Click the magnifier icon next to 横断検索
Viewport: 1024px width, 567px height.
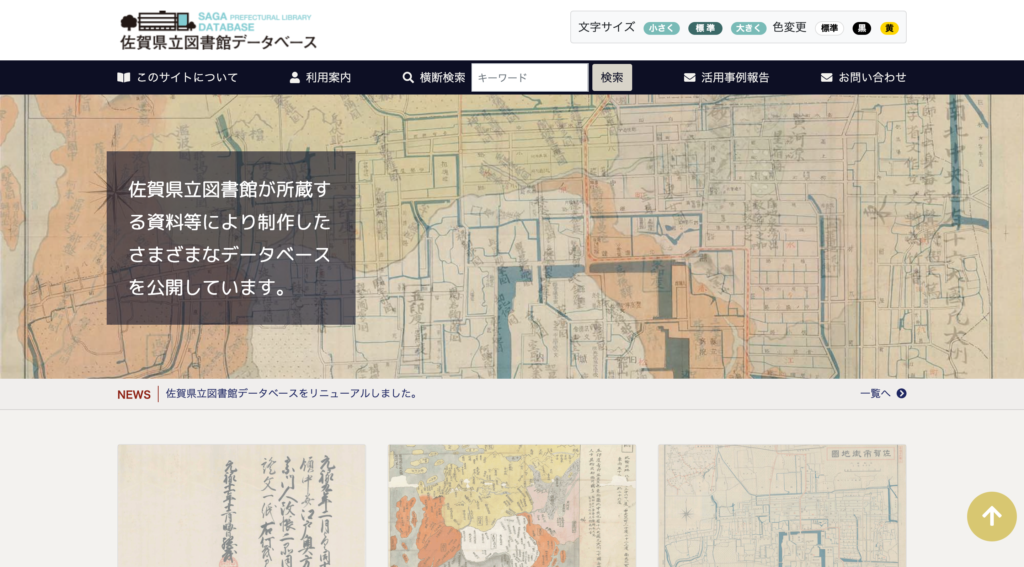click(x=408, y=77)
